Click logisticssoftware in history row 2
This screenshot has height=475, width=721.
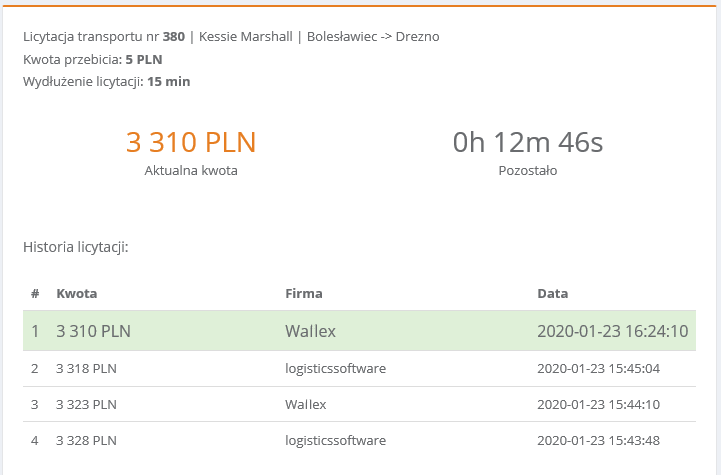pos(335,369)
